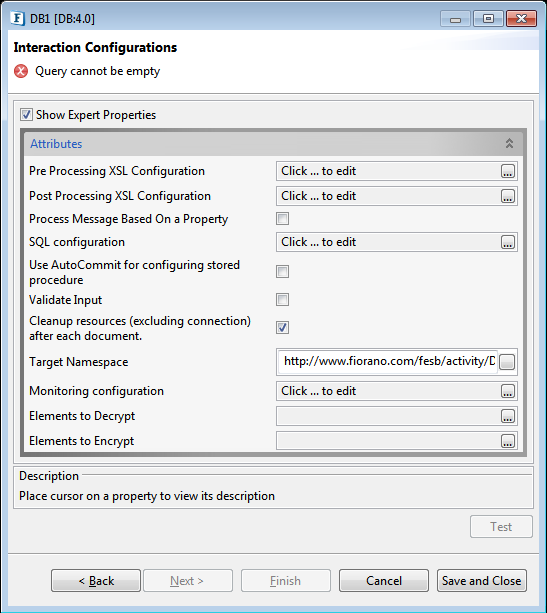Select the Monitoring configuration label

97,391
